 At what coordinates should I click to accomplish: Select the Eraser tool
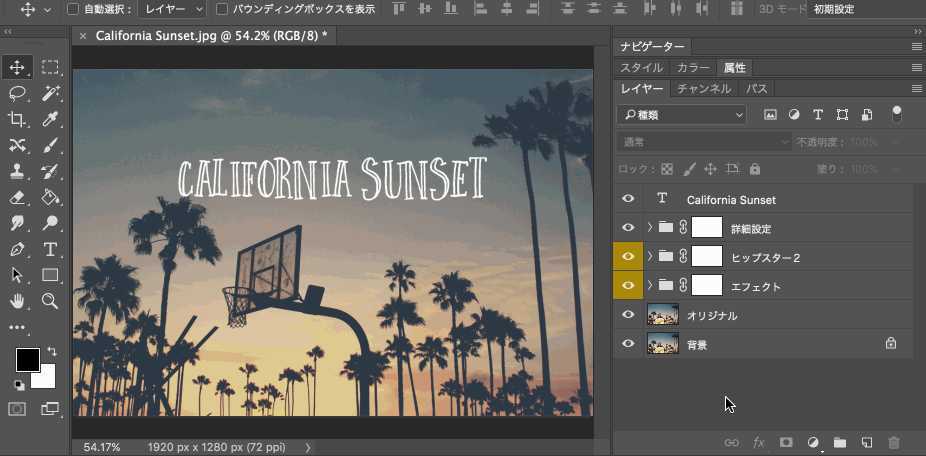tap(17, 197)
